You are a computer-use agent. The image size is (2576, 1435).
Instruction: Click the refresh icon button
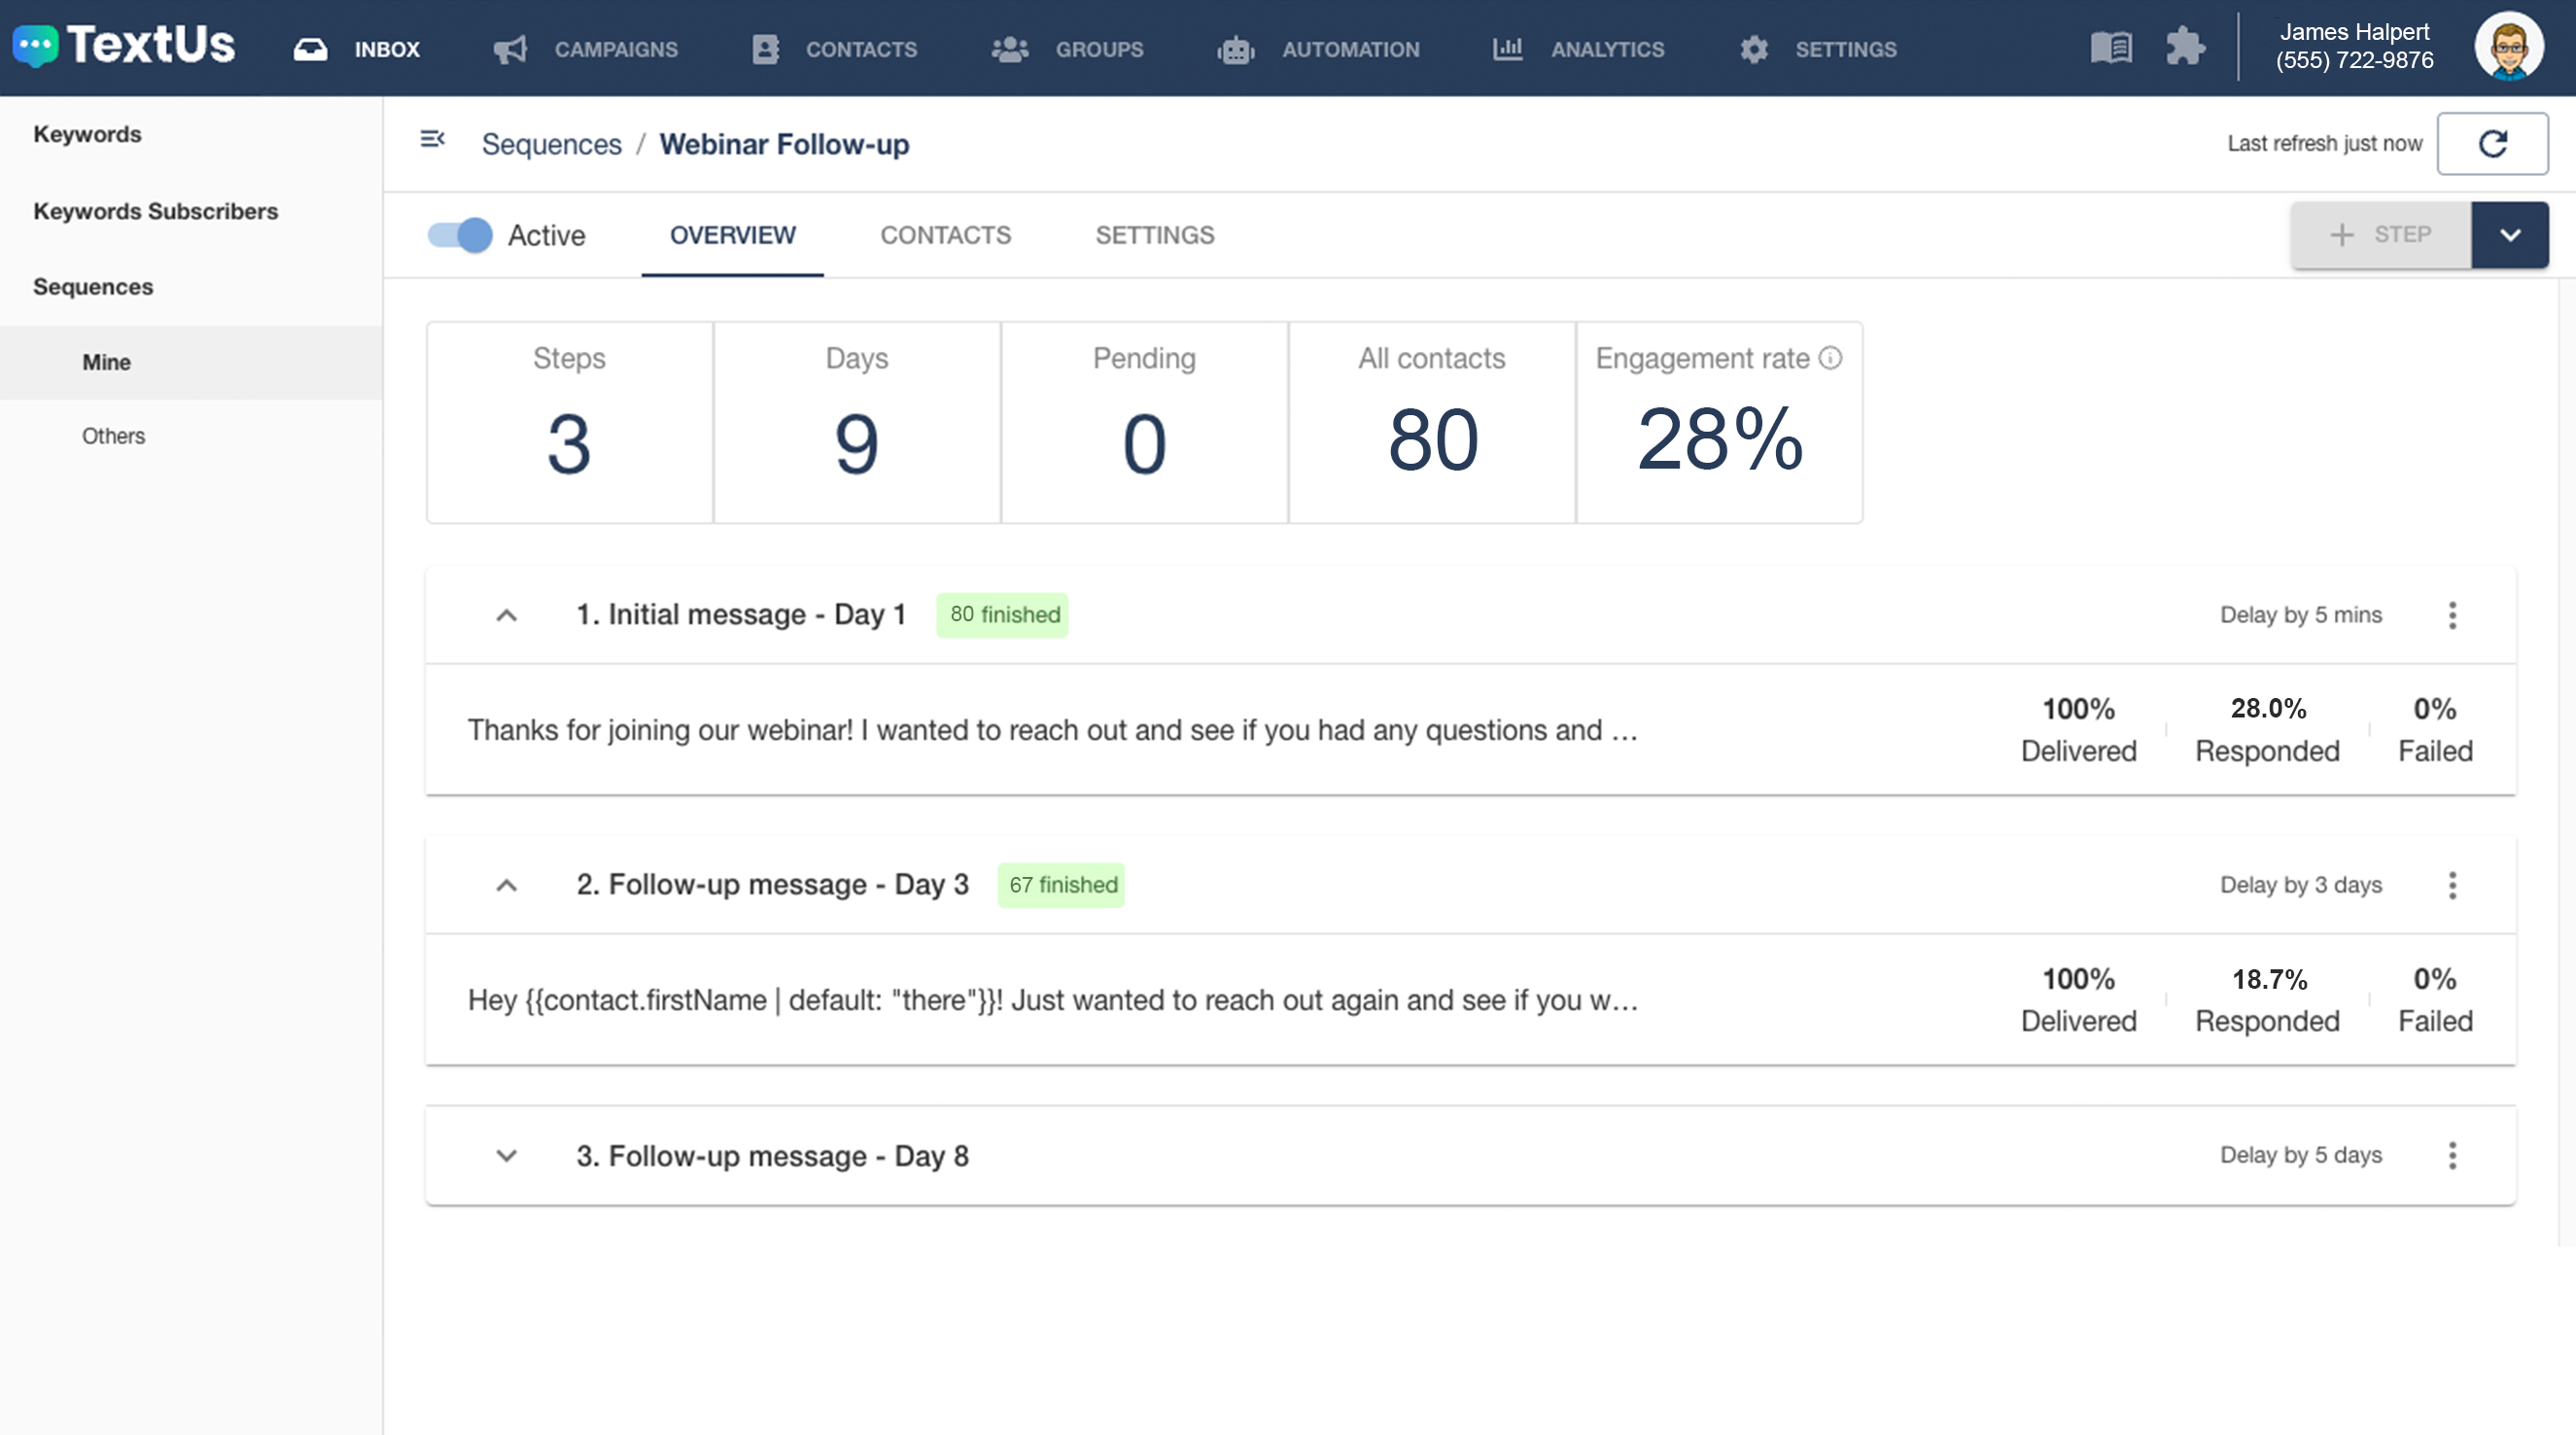tap(2491, 144)
